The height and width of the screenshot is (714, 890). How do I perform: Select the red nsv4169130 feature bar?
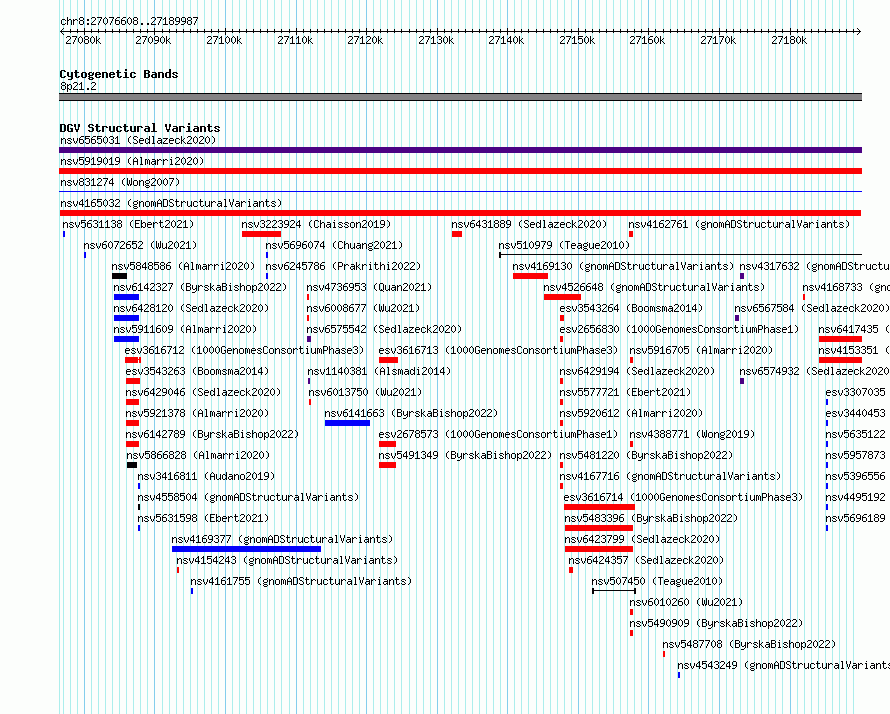click(530, 276)
